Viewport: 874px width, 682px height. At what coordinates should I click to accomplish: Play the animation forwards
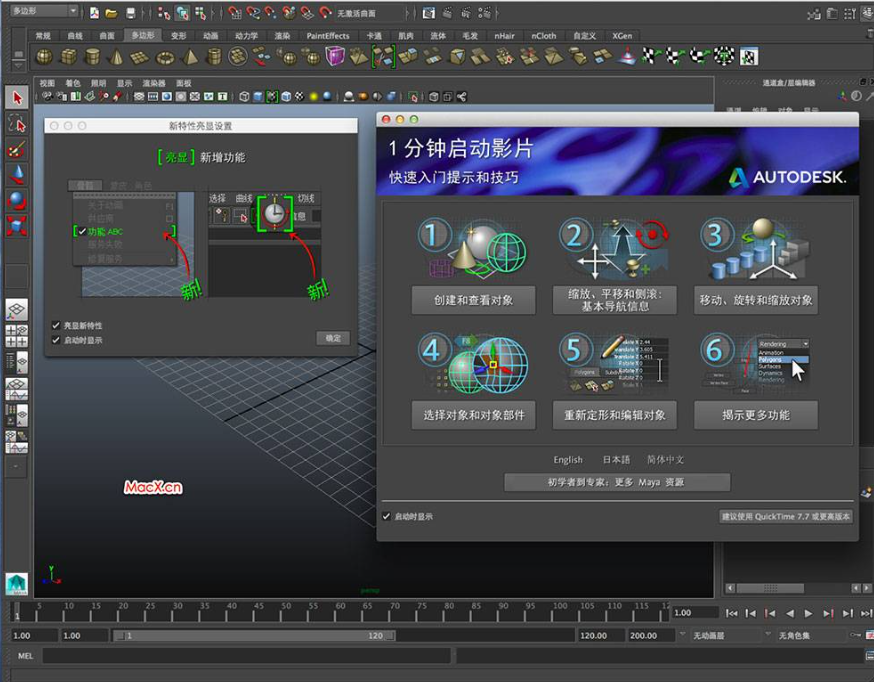[x=808, y=613]
